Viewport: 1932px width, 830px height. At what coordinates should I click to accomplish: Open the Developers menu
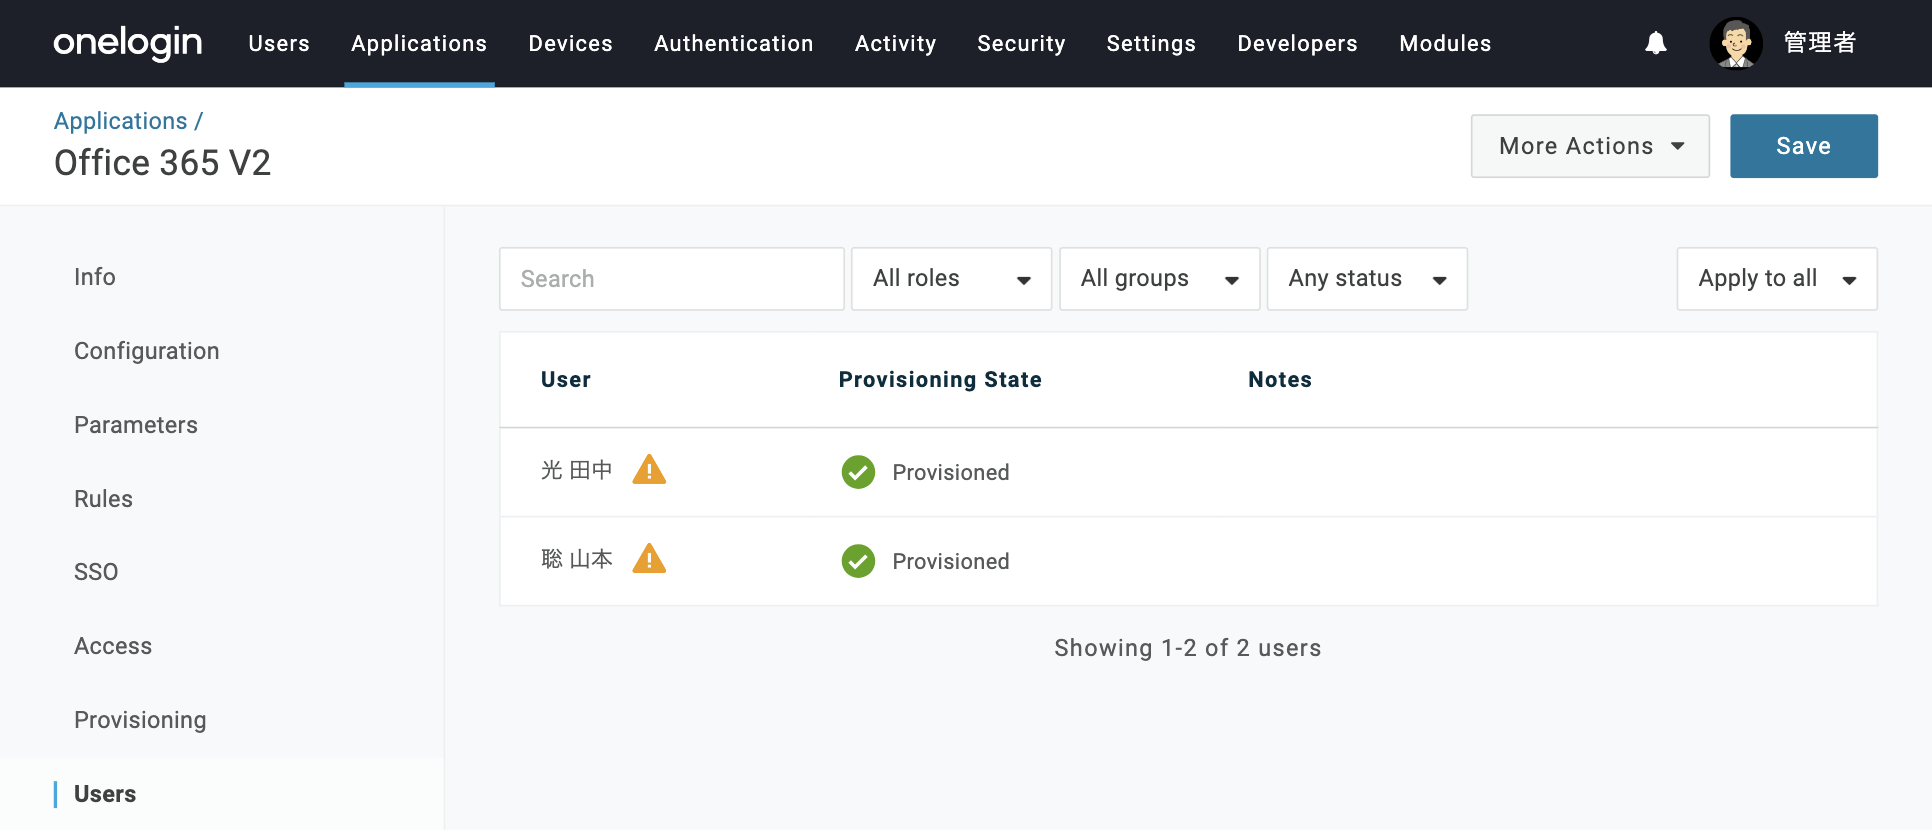click(x=1297, y=43)
